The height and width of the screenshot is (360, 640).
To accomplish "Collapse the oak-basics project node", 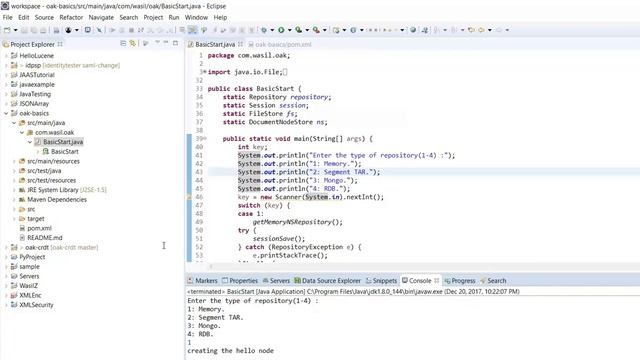I will [x=6, y=113].
